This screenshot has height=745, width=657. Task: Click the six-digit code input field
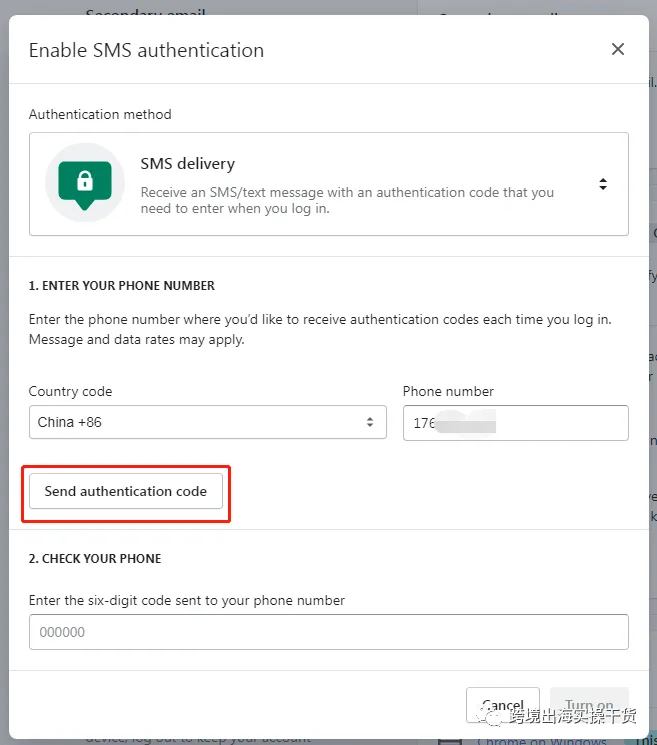[x=329, y=632]
